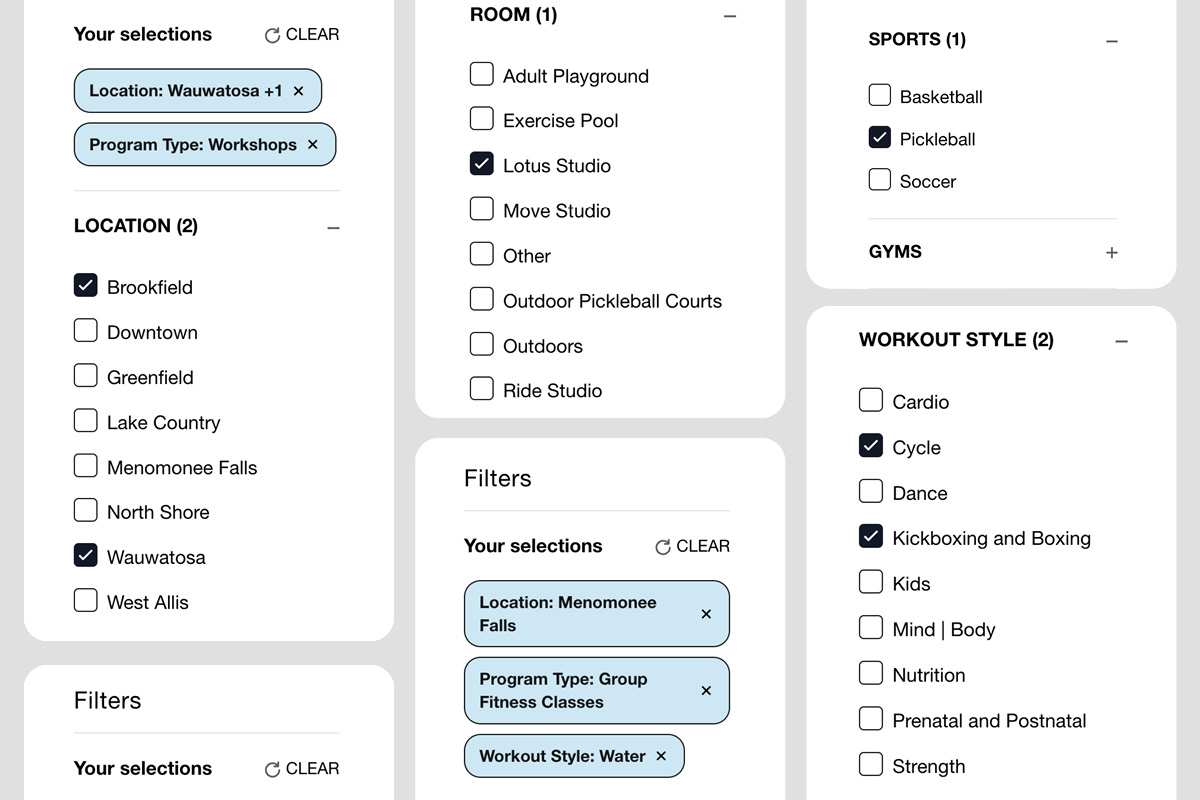Collapse the LOCATION (2) section

(x=333, y=228)
